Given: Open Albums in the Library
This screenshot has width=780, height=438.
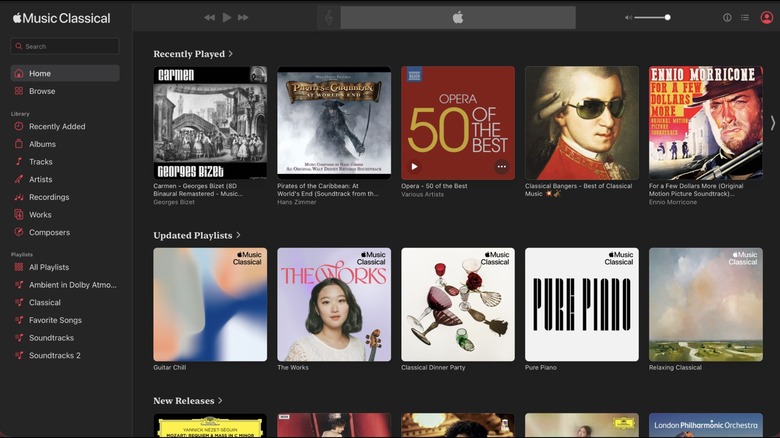Looking at the screenshot, I should [x=65, y=144].
